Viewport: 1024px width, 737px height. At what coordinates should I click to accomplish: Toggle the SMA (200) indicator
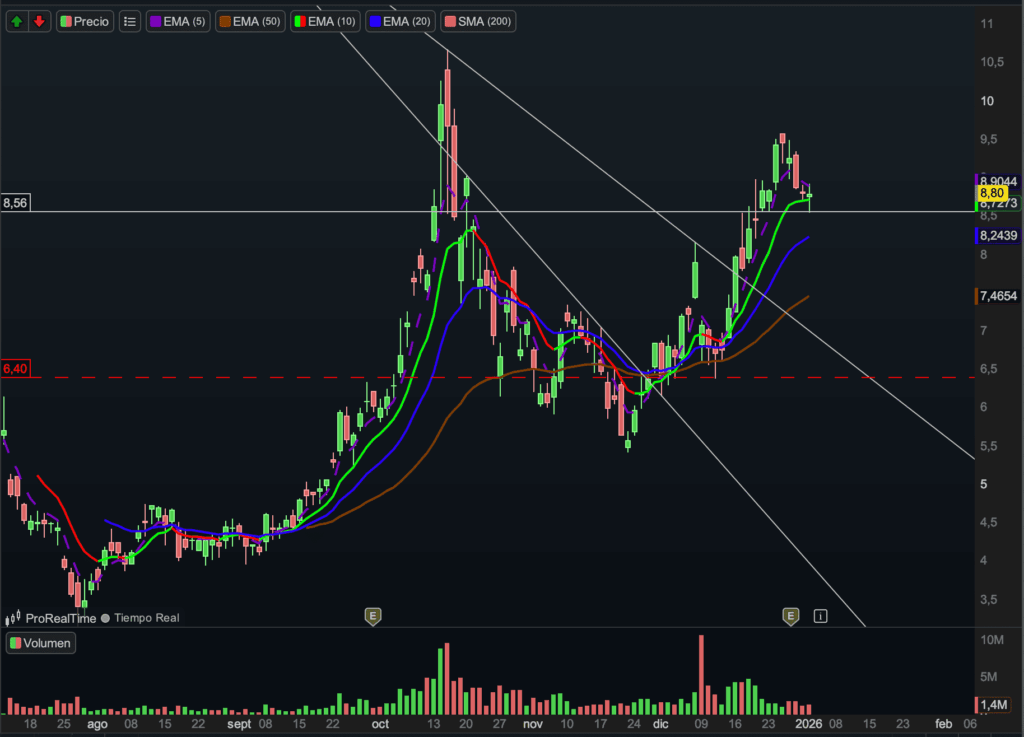coord(479,21)
